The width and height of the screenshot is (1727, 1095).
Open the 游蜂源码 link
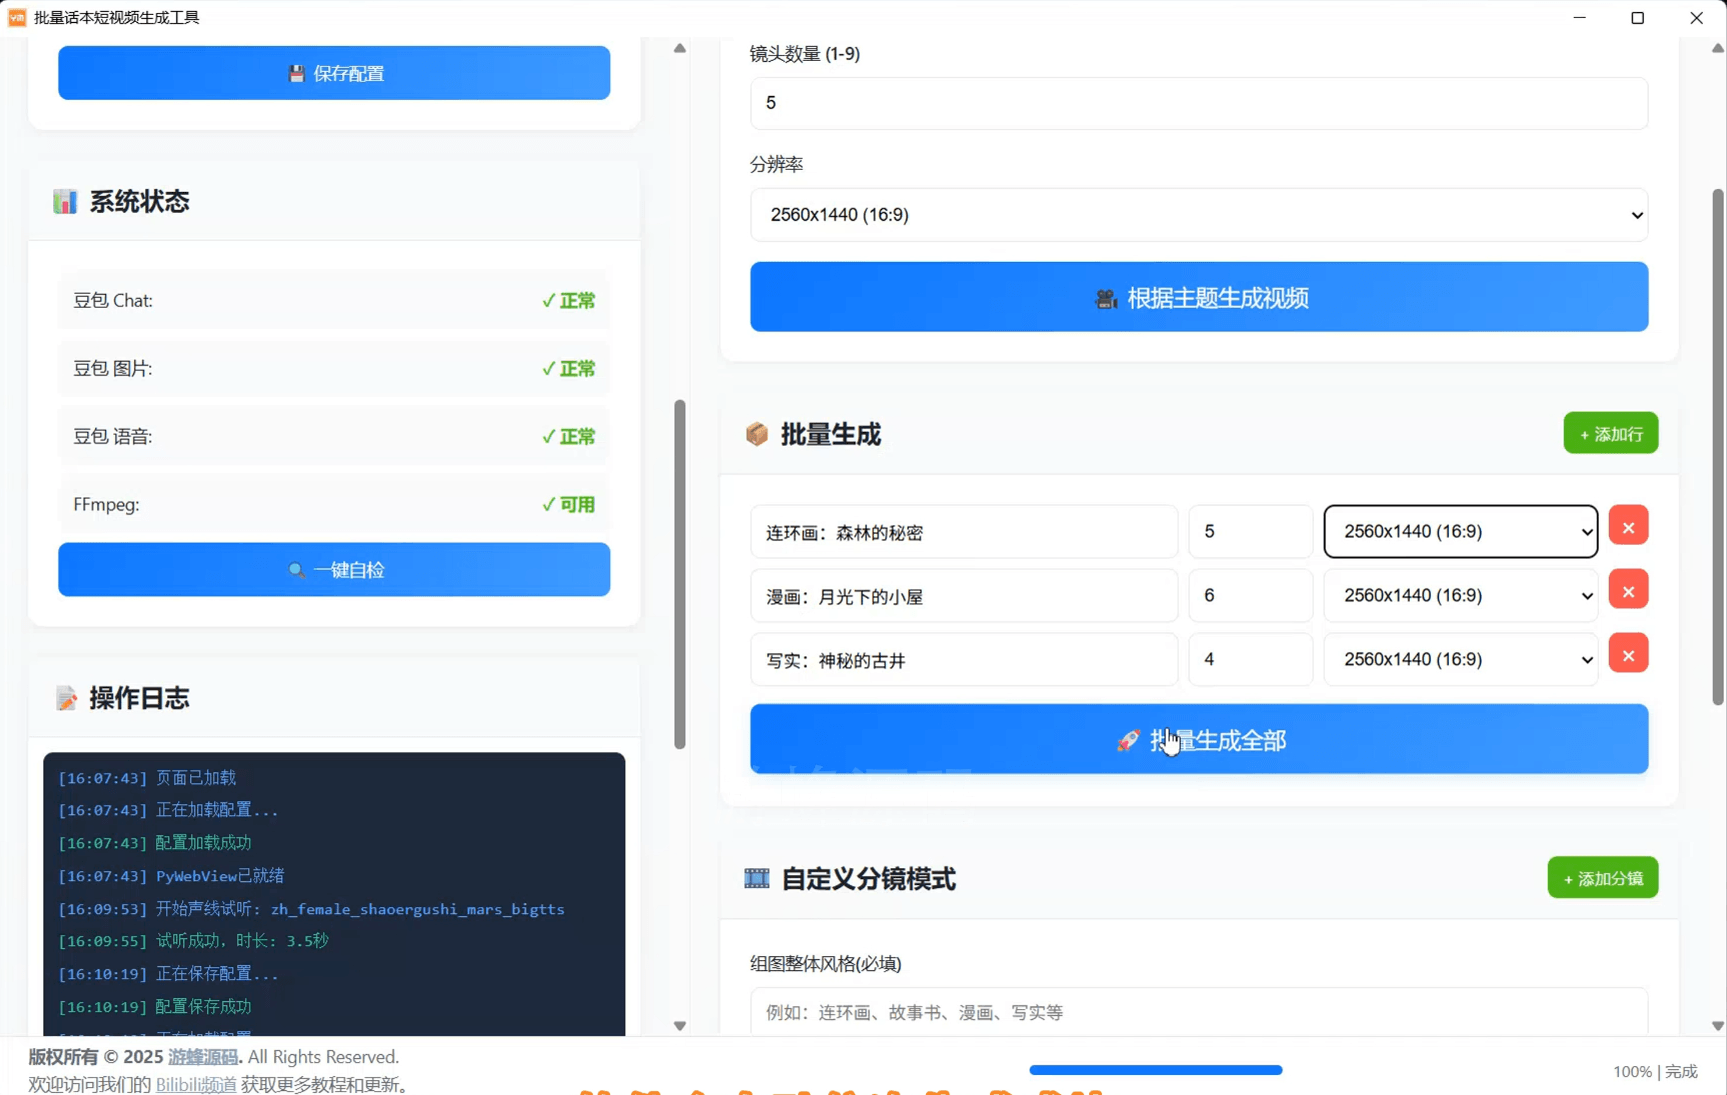(203, 1057)
